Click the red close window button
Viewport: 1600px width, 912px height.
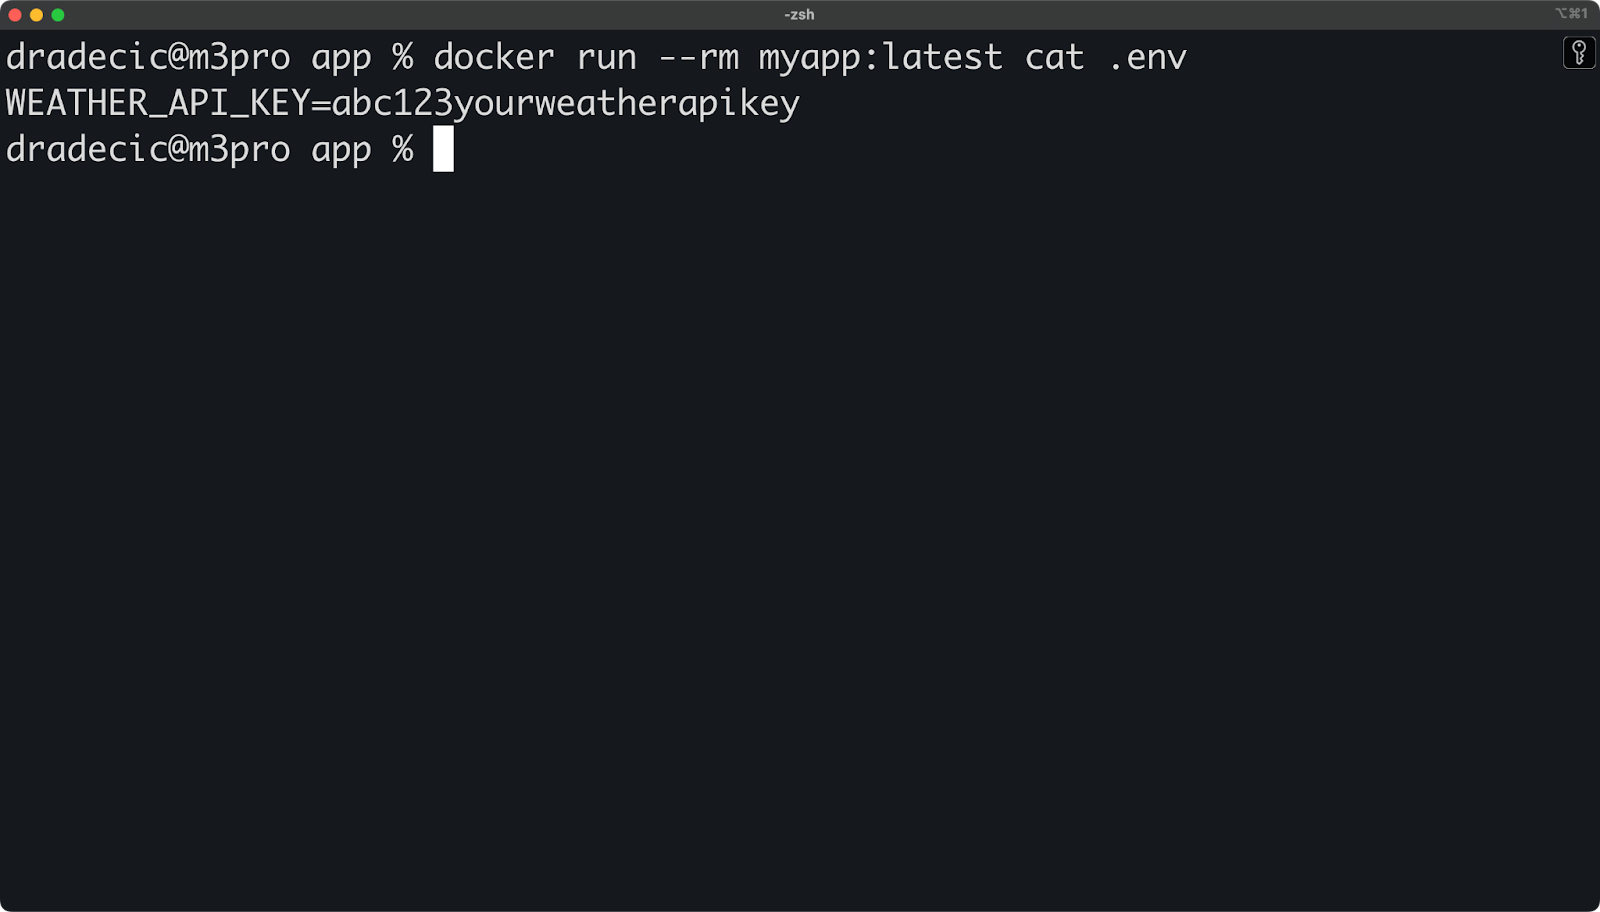tap(15, 15)
